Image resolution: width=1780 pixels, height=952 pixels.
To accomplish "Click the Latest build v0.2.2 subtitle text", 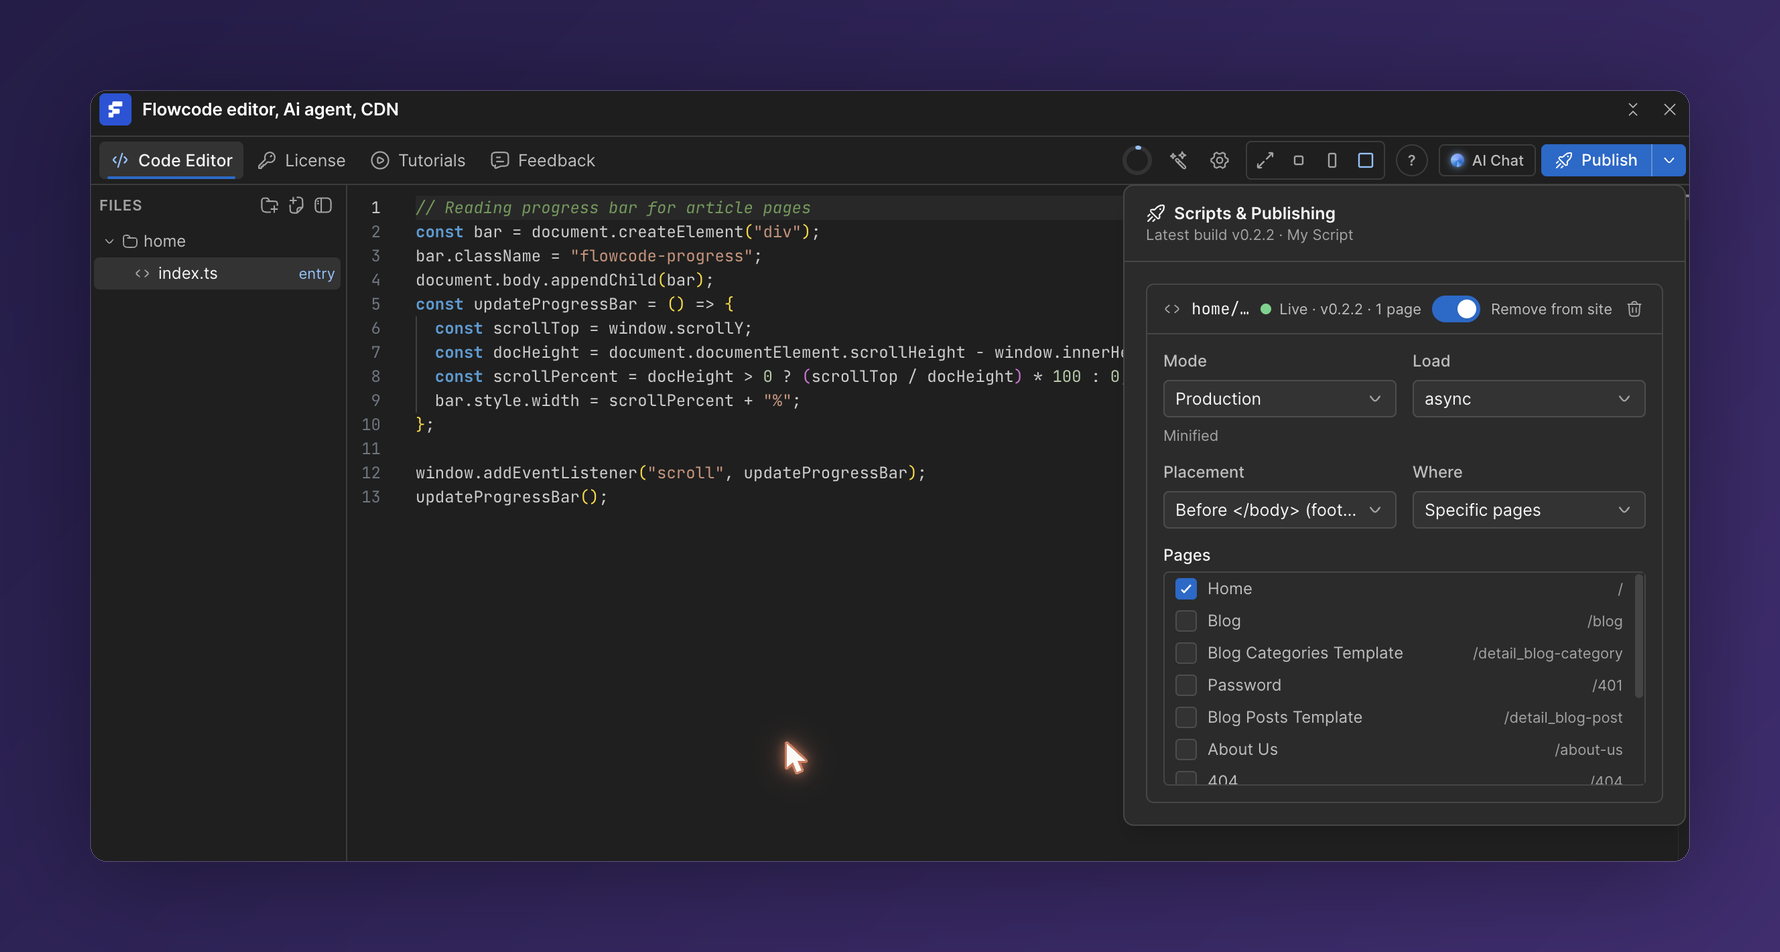I will [x=1249, y=235].
